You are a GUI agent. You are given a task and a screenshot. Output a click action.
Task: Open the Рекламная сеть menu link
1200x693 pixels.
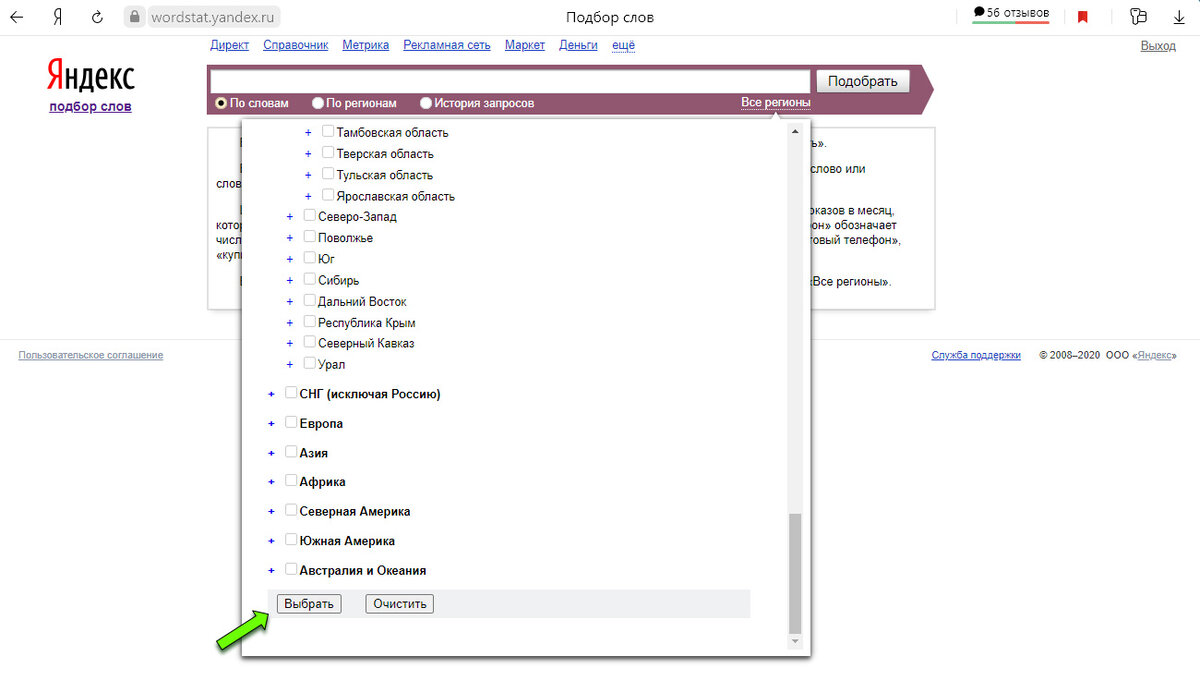coord(447,45)
